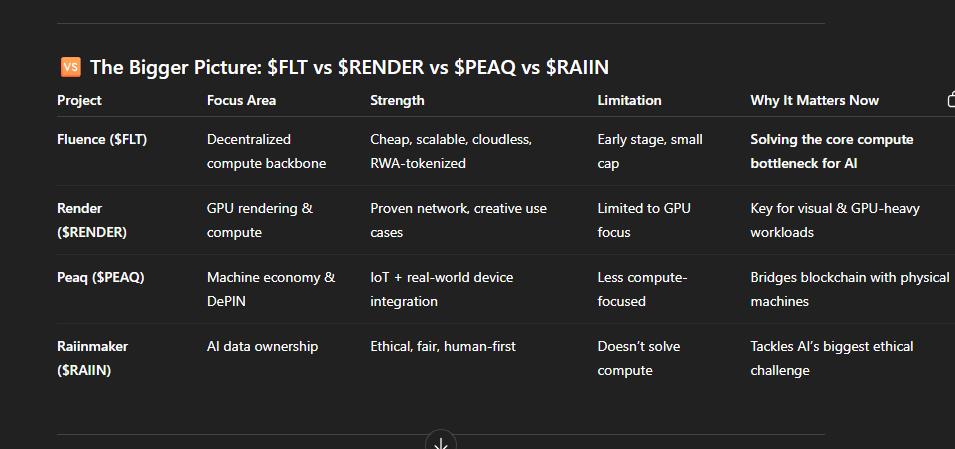Viewport: 955px width, 449px height.
Task: Click the Raiinmaker ($RAIIN) row label
Action: 93,358
